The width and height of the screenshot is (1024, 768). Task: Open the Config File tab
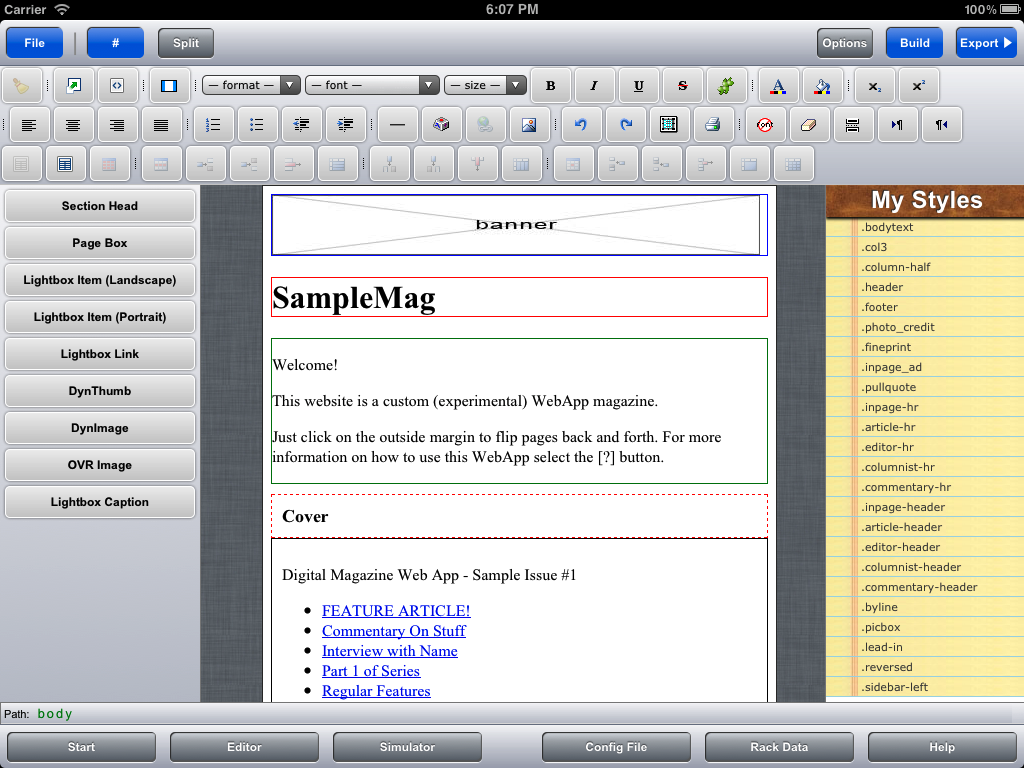pos(616,747)
